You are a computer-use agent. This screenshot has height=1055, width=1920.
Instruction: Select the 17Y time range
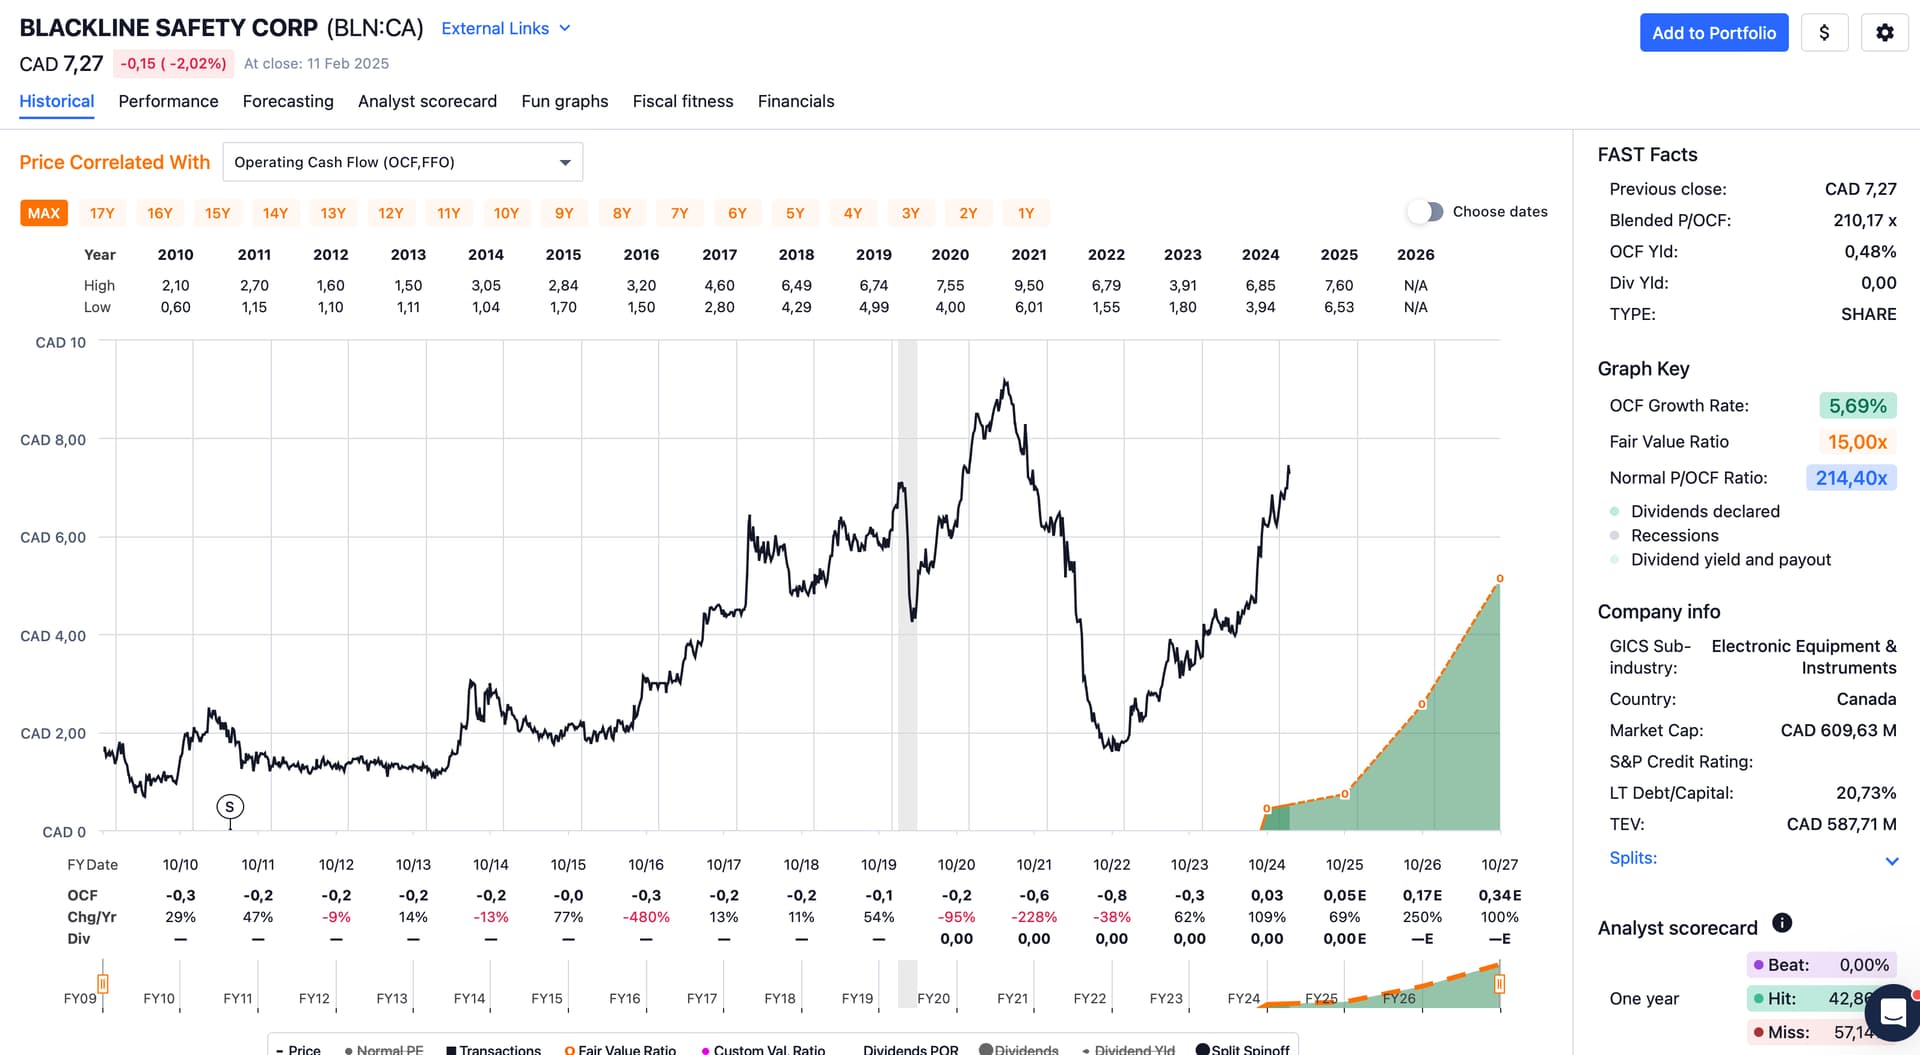102,213
